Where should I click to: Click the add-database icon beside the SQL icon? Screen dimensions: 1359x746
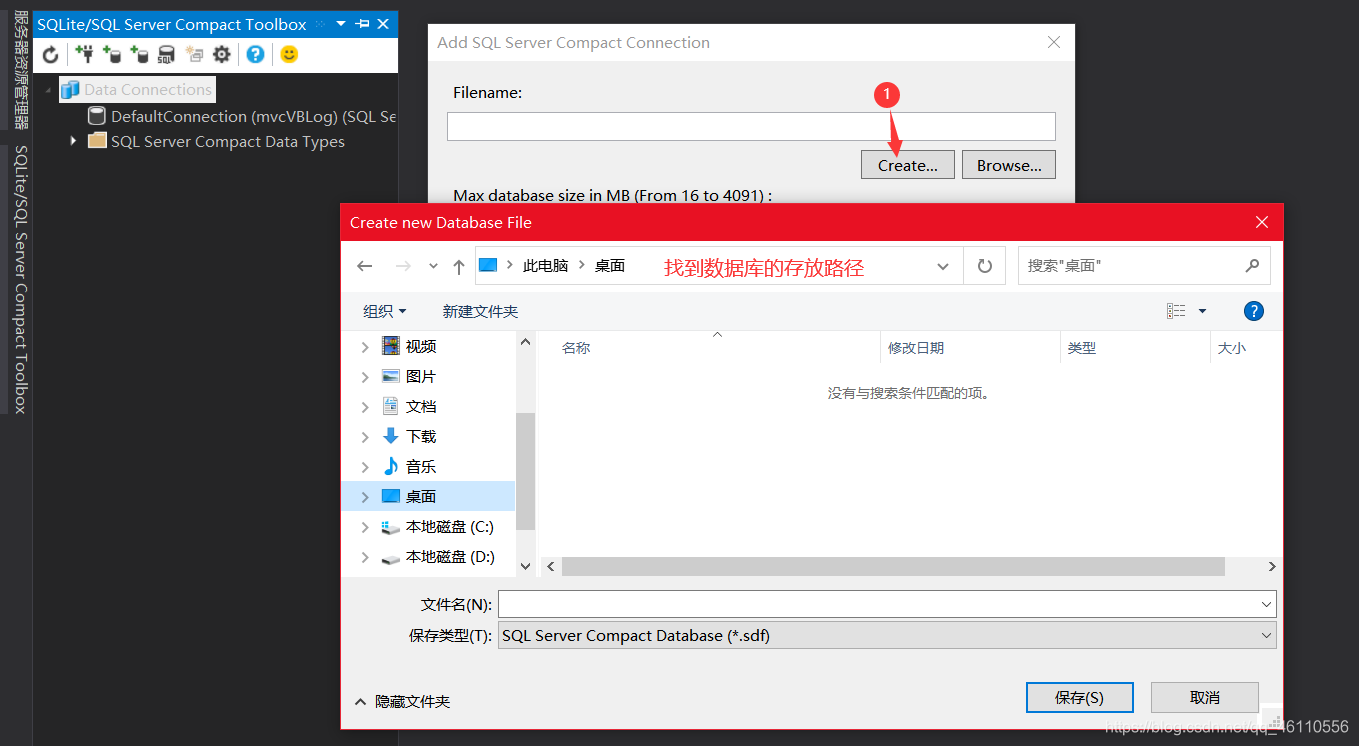139,55
